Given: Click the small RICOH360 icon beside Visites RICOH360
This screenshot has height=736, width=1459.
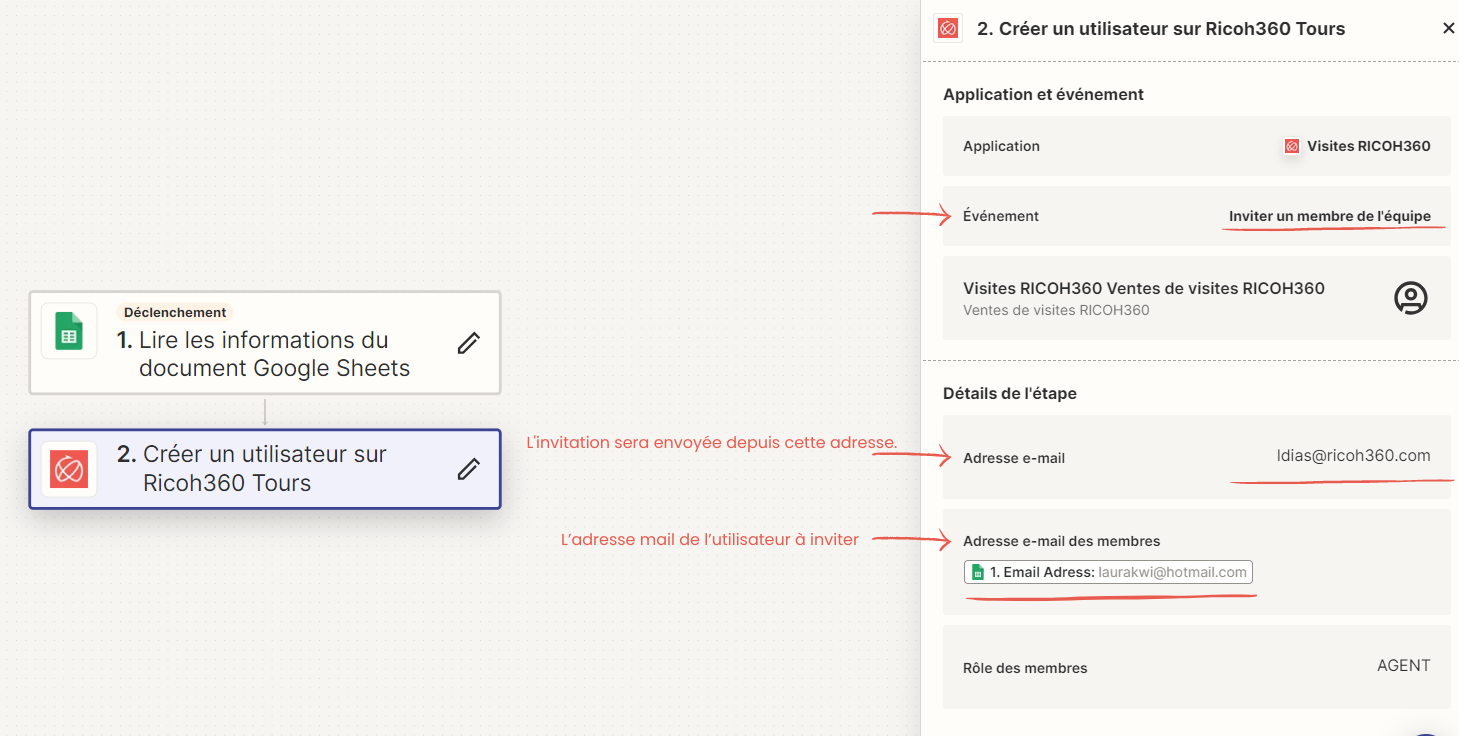Looking at the screenshot, I should [x=1291, y=146].
